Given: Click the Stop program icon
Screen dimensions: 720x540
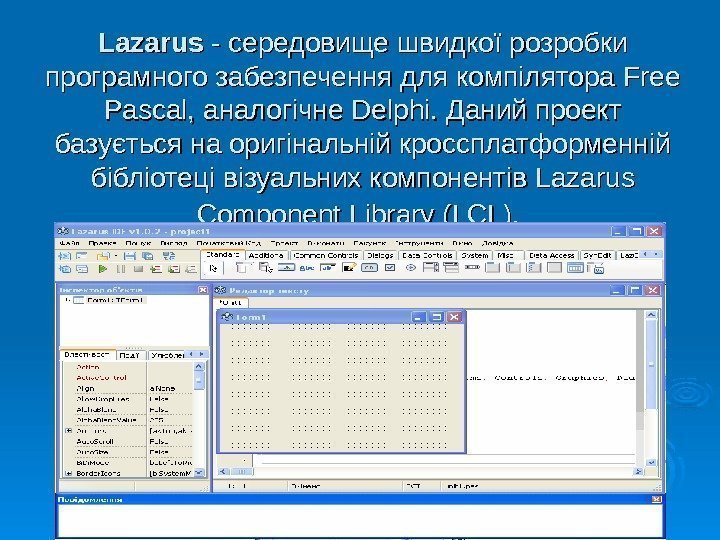Looking at the screenshot, I should click(x=138, y=269).
